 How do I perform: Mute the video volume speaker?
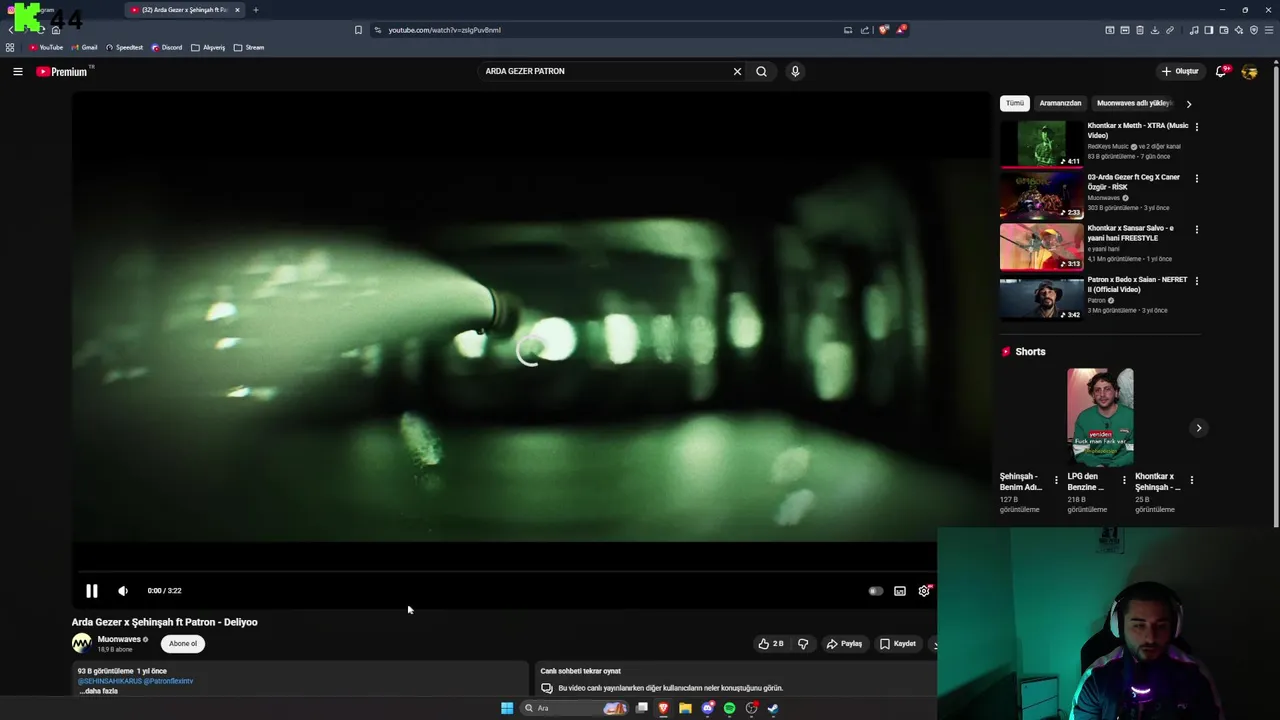pos(123,591)
